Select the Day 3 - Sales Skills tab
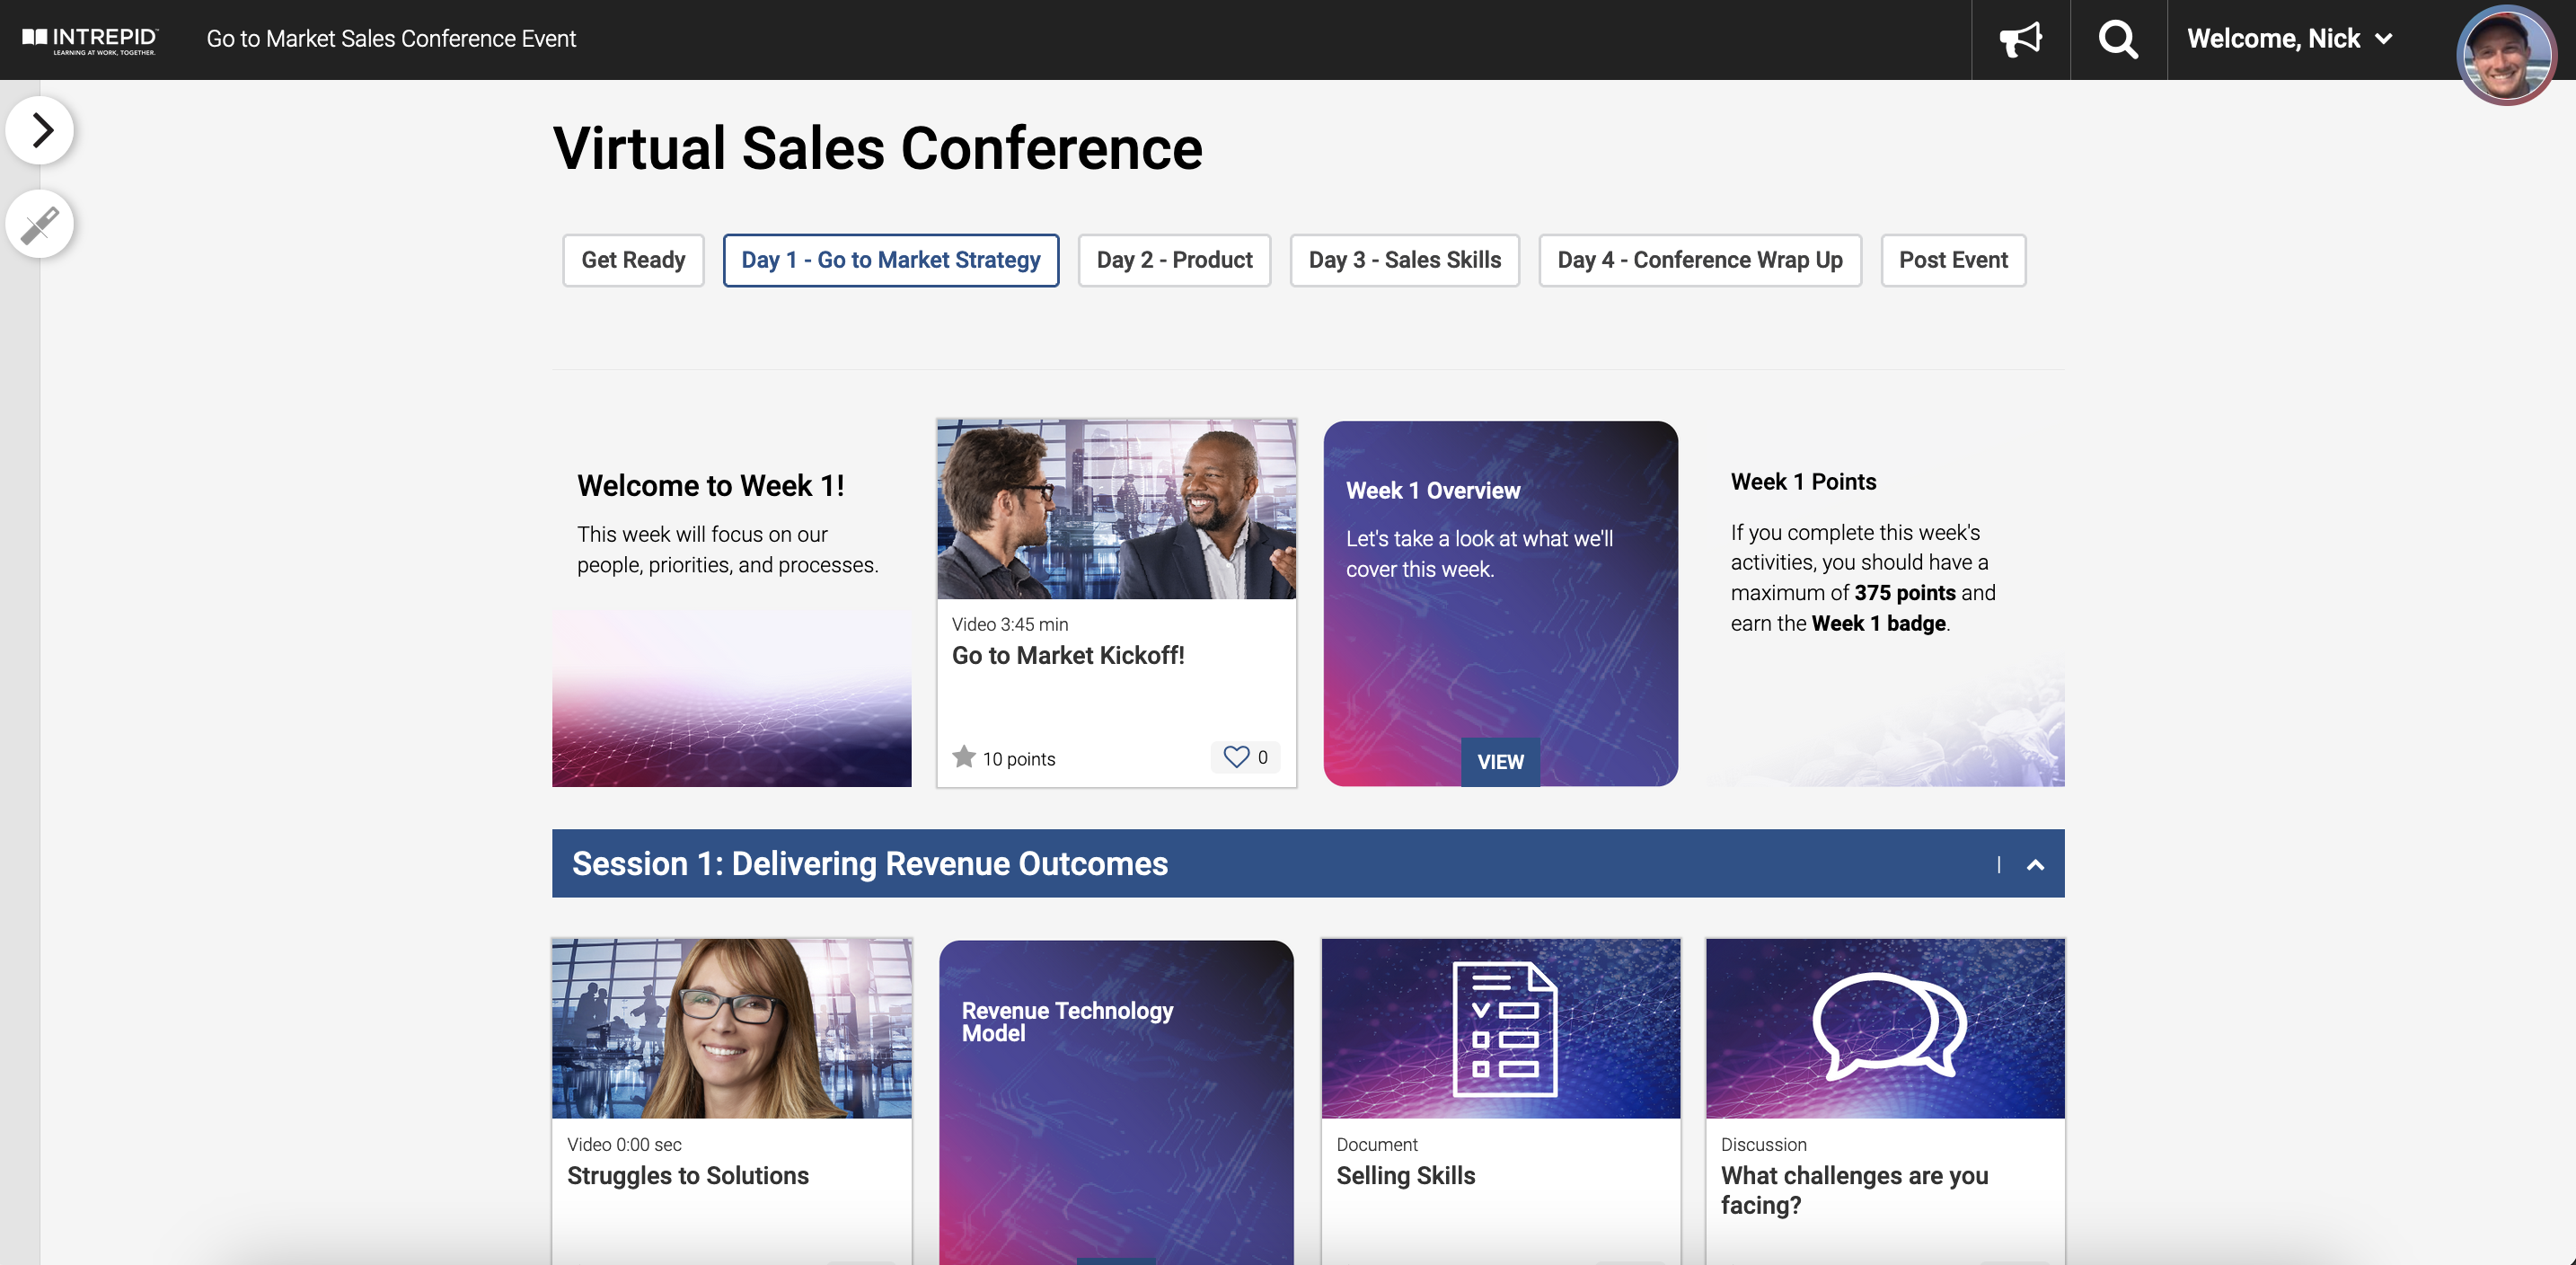Screen dimensions: 2576x1265 click(1404, 260)
